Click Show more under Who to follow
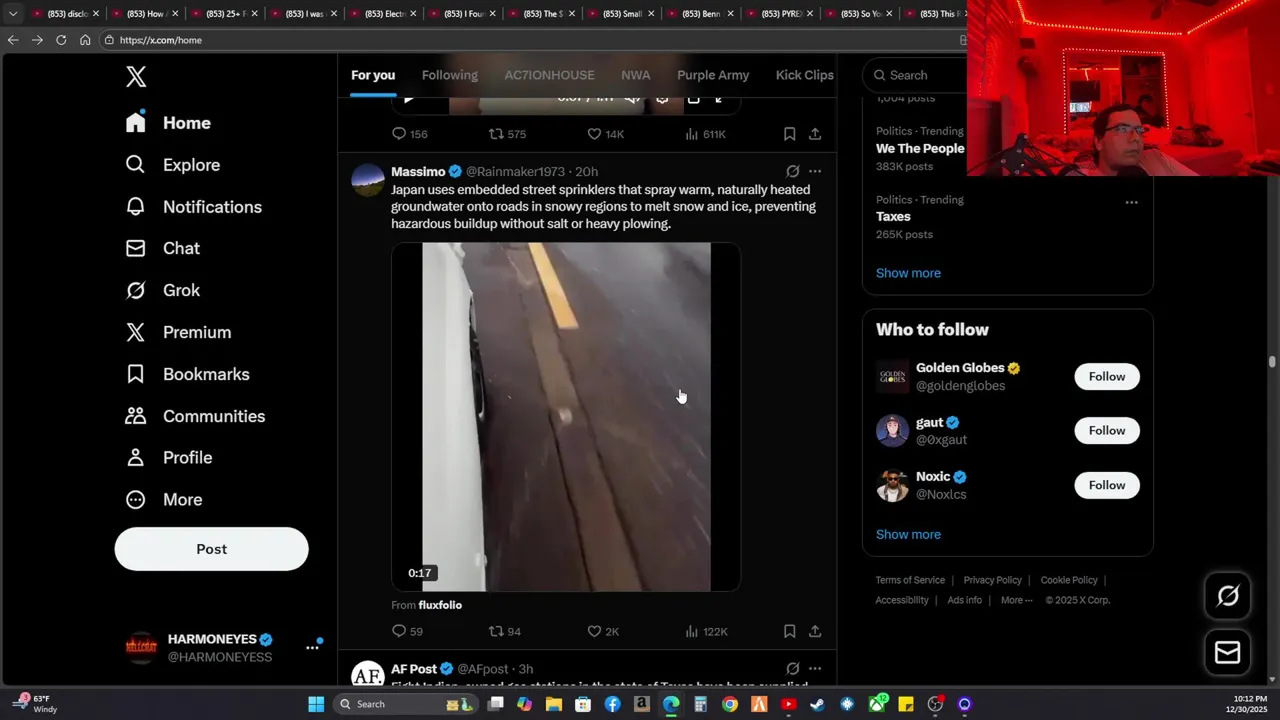This screenshot has height=720, width=1280. (x=908, y=534)
